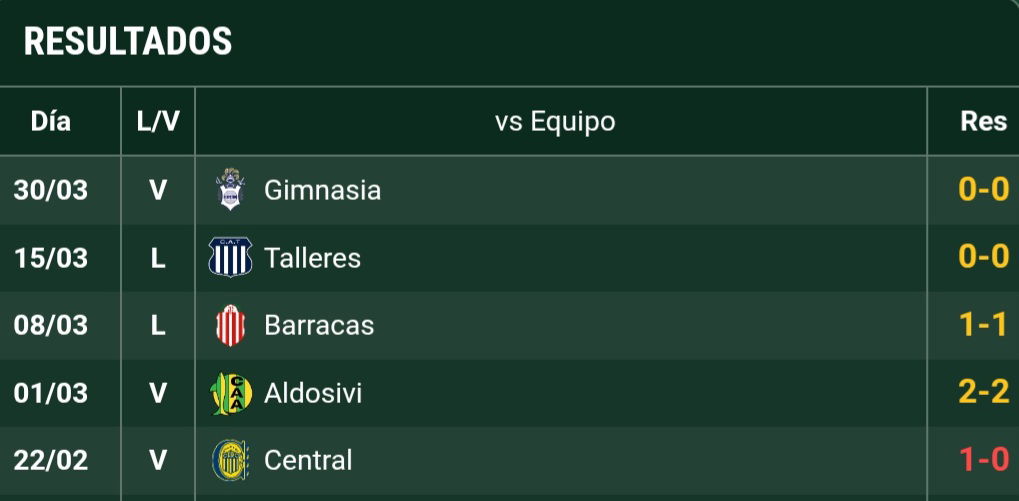
Task: View the red 1-0 result against Central
Action: tap(985, 460)
